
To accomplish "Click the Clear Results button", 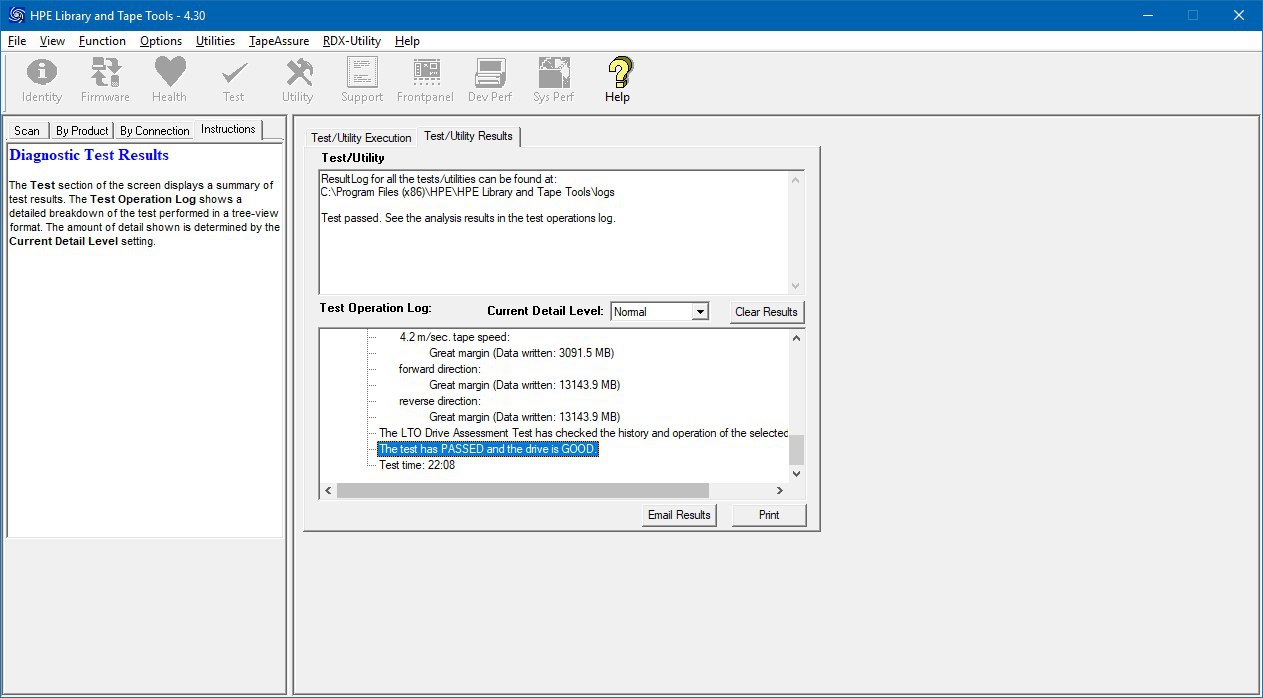I will 766,312.
